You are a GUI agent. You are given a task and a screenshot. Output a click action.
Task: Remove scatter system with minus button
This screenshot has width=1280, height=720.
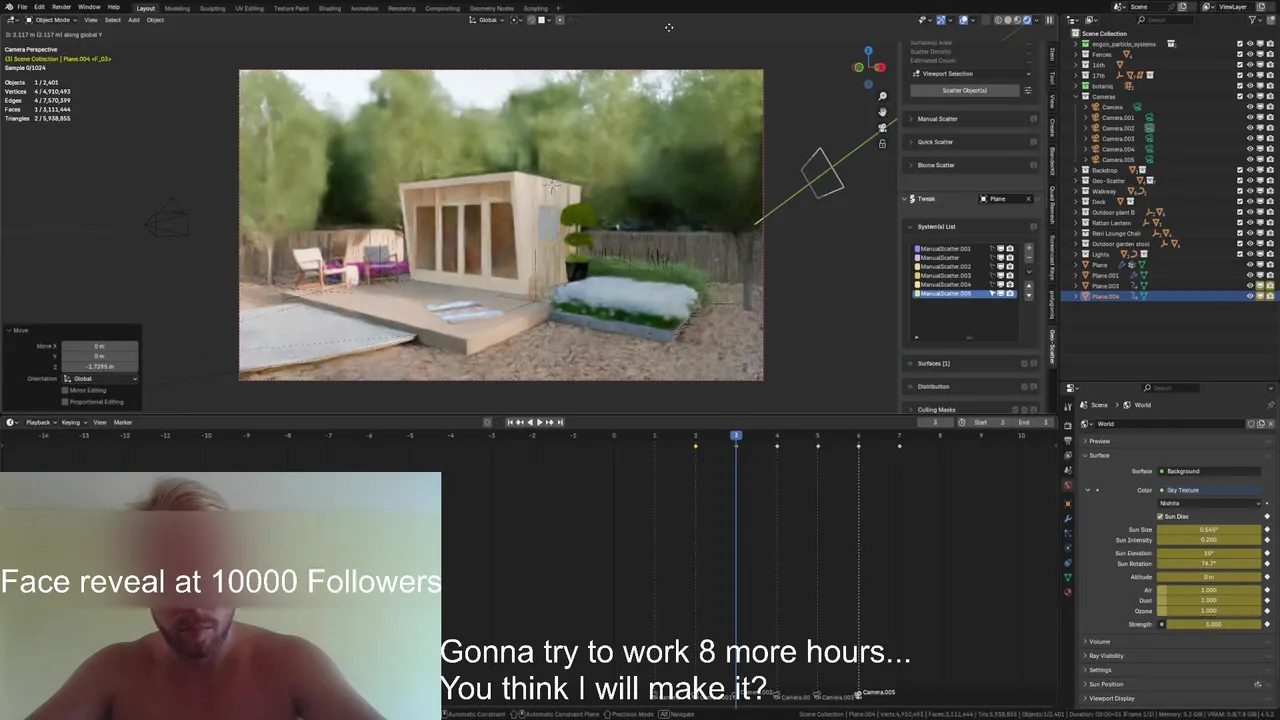tap(1029, 258)
